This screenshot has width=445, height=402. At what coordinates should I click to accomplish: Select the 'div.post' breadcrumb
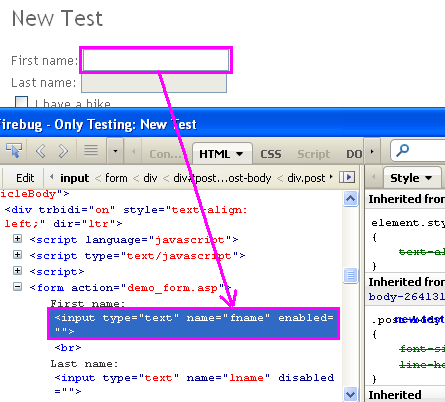coord(306,178)
